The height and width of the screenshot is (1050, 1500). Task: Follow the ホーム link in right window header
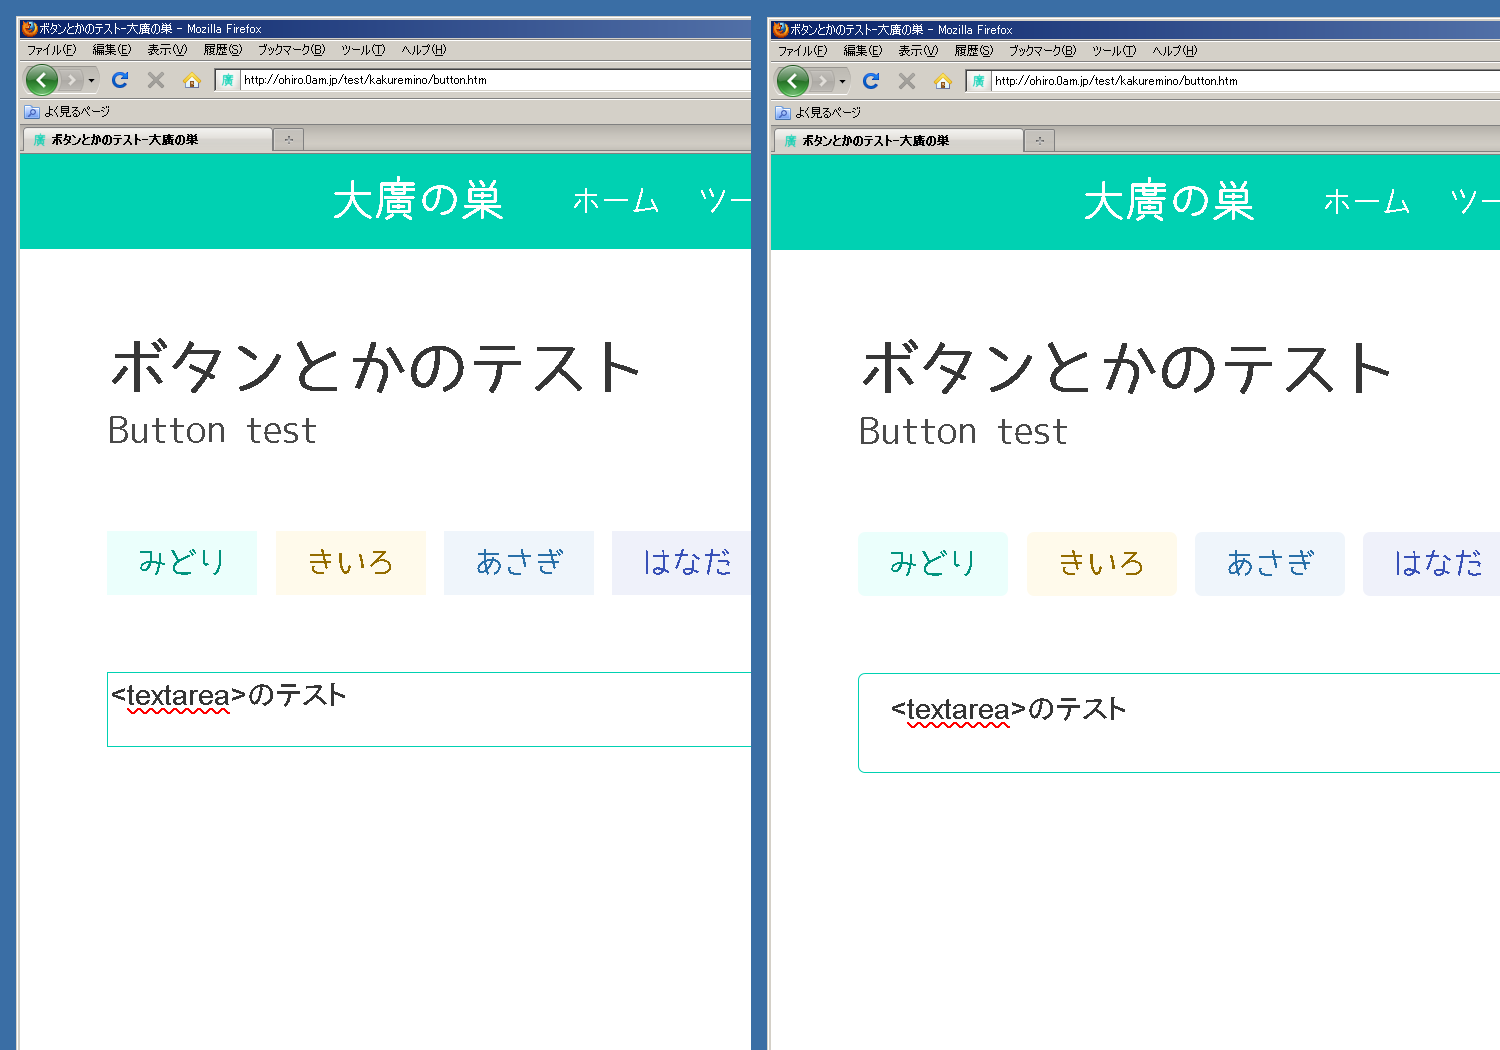[x=1366, y=202]
